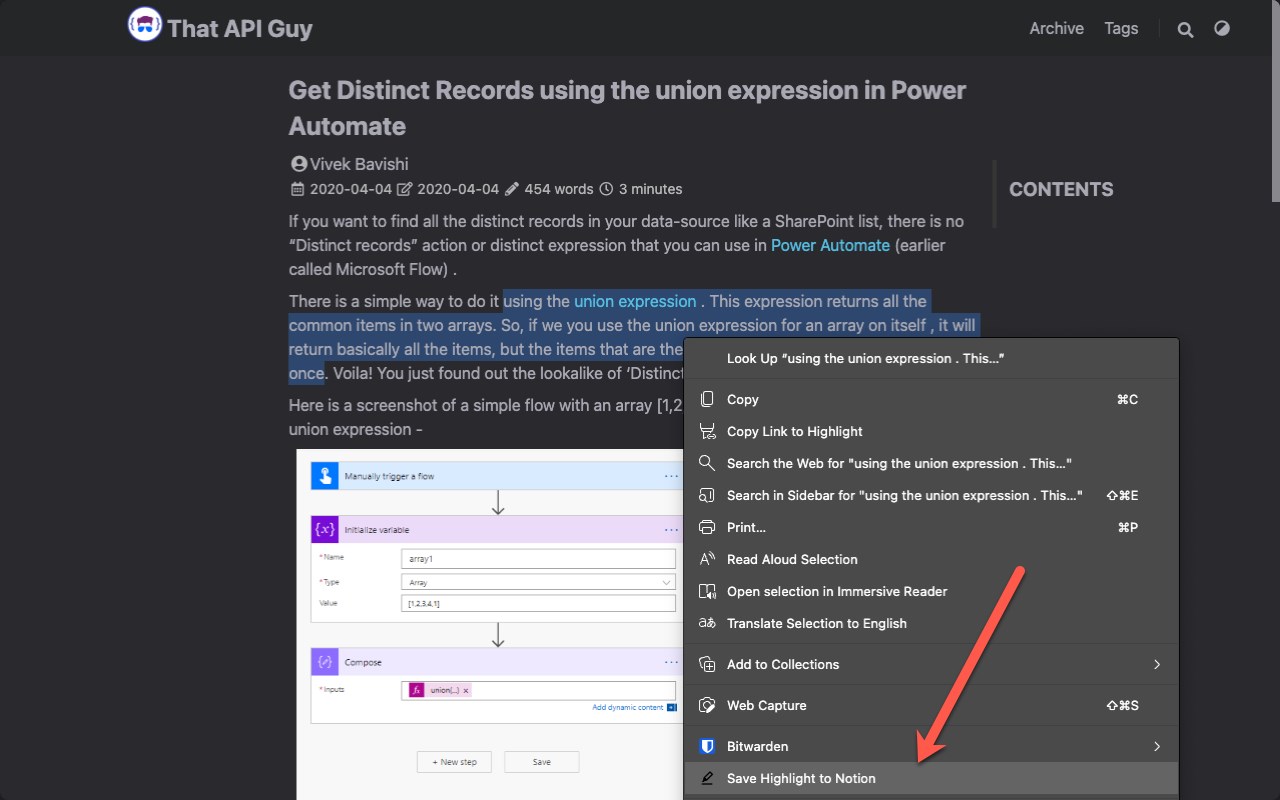Click the Bitwarden shield icon
The image size is (1280, 800).
(707, 746)
